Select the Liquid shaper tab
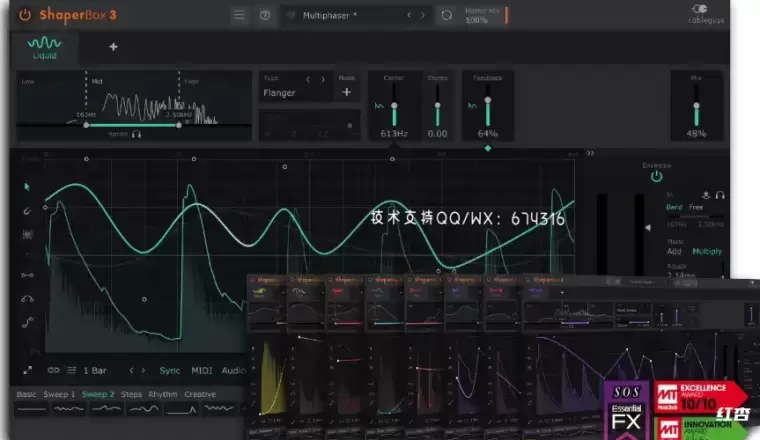760x440 pixels. coord(45,47)
